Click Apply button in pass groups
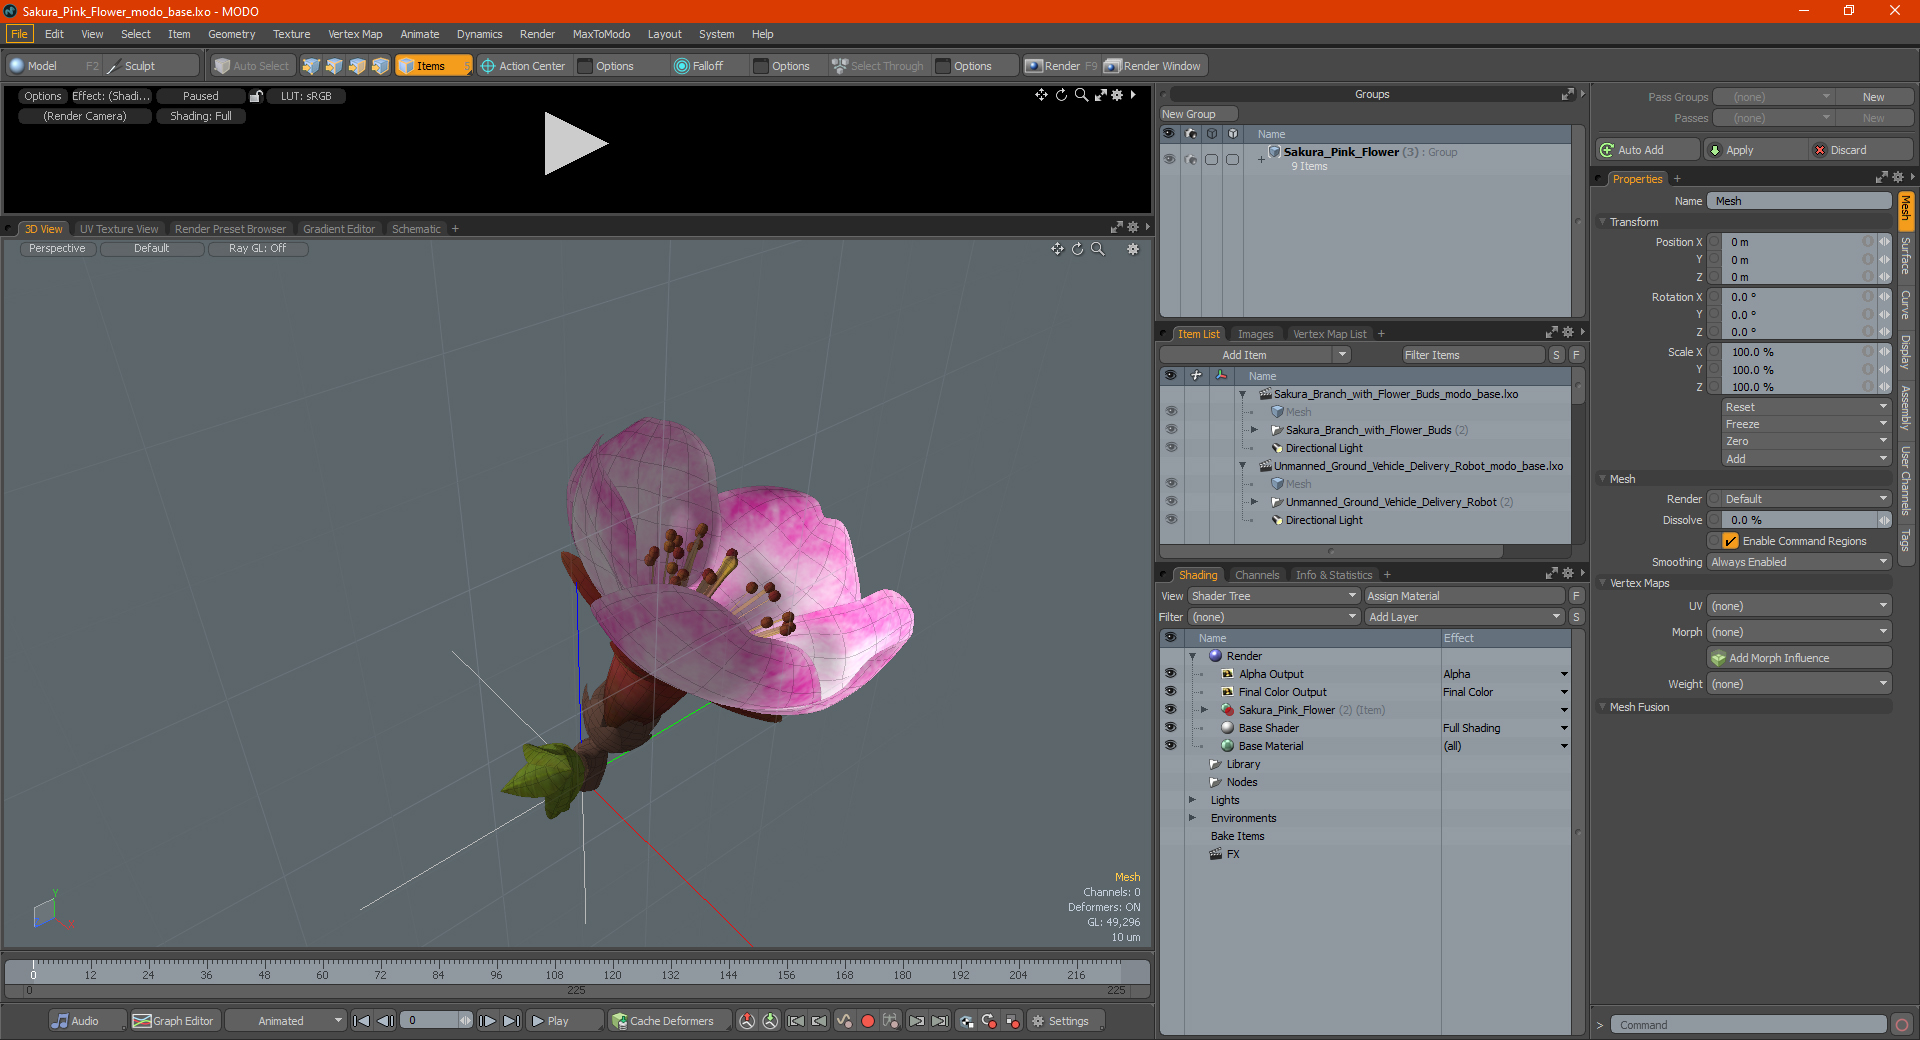The image size is (1920, 1040). 1755,150
